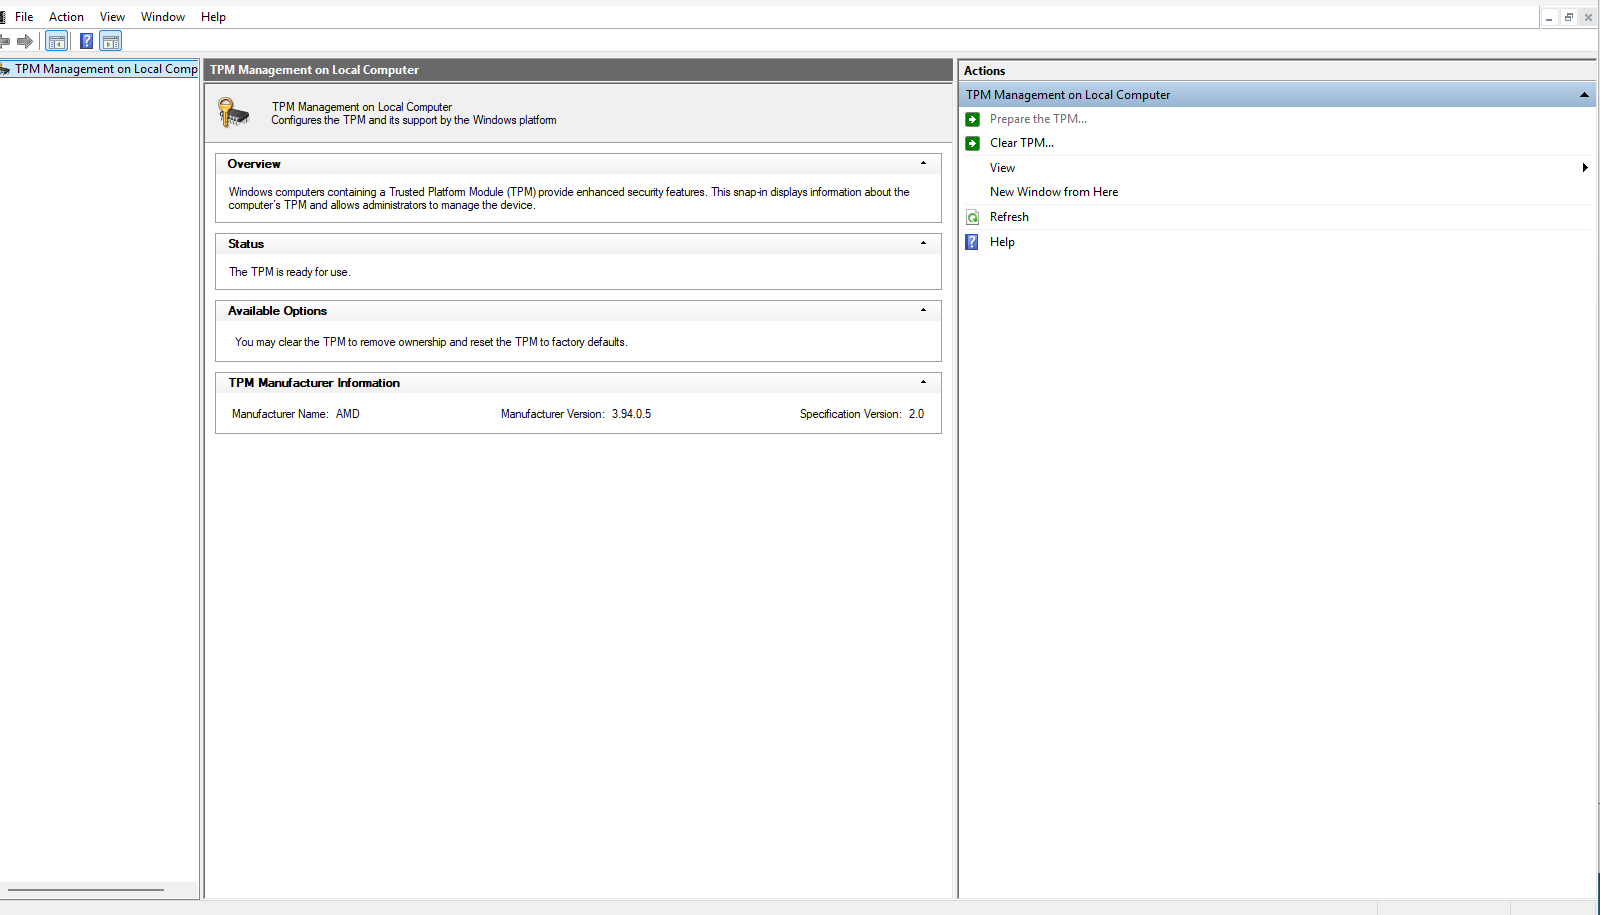Restore down the inner MDI window
Screen dimensions: 1600x915
[1568, 17]
